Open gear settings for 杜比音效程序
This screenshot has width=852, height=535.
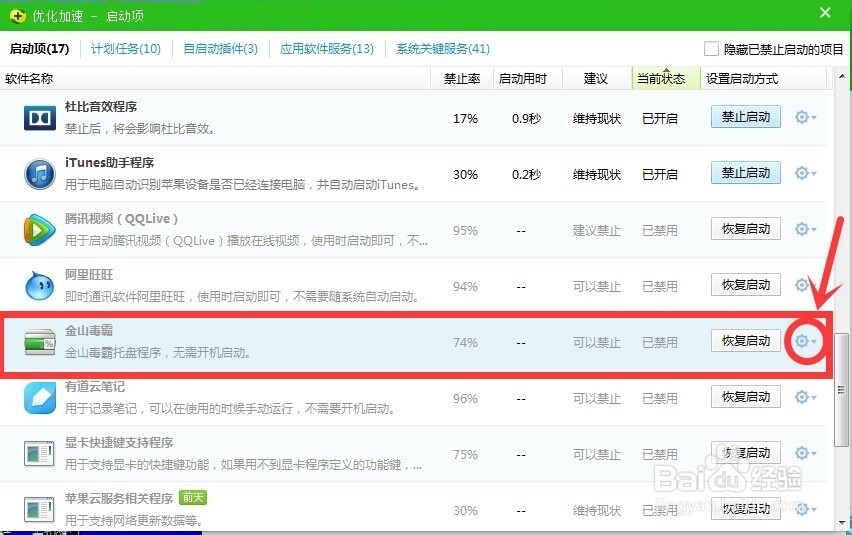[x=805, y=117]
